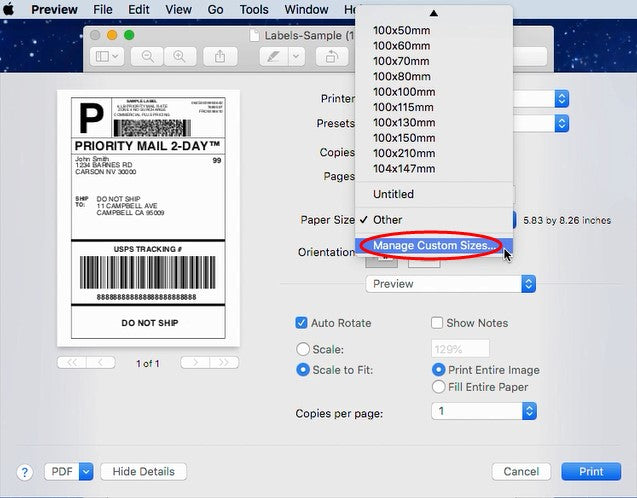Click the zoom out magnifier icon
This screenshot has width=637, height=498.
coord(148,57)
